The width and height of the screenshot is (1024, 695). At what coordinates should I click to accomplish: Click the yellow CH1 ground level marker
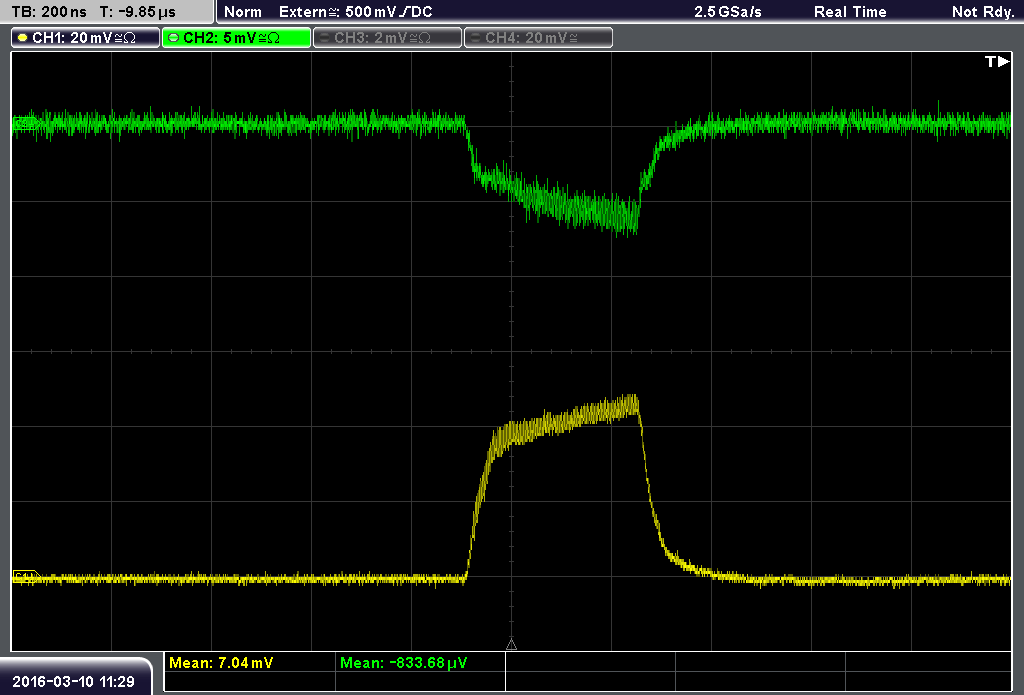26,577
